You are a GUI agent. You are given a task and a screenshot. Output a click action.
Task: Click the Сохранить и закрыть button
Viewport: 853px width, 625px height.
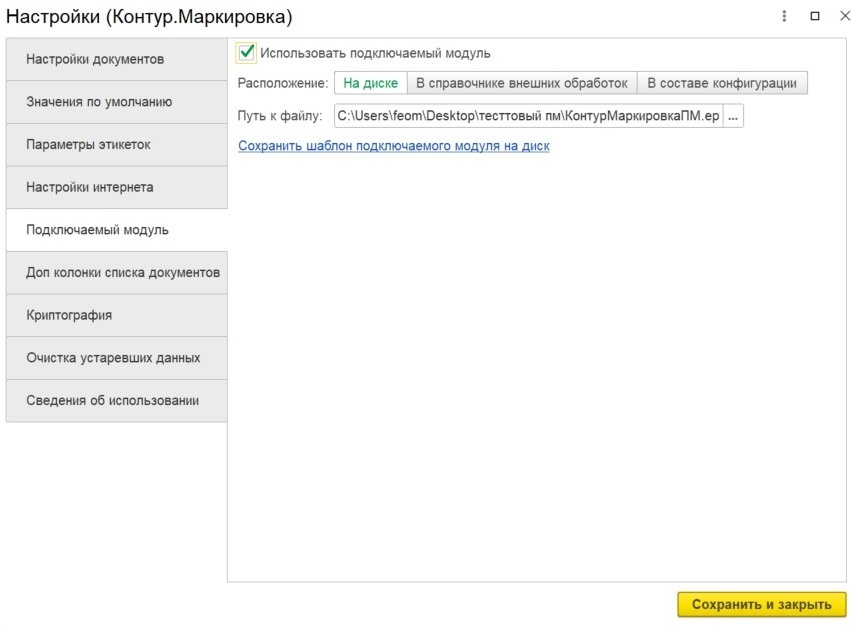[x=762, y=604]
